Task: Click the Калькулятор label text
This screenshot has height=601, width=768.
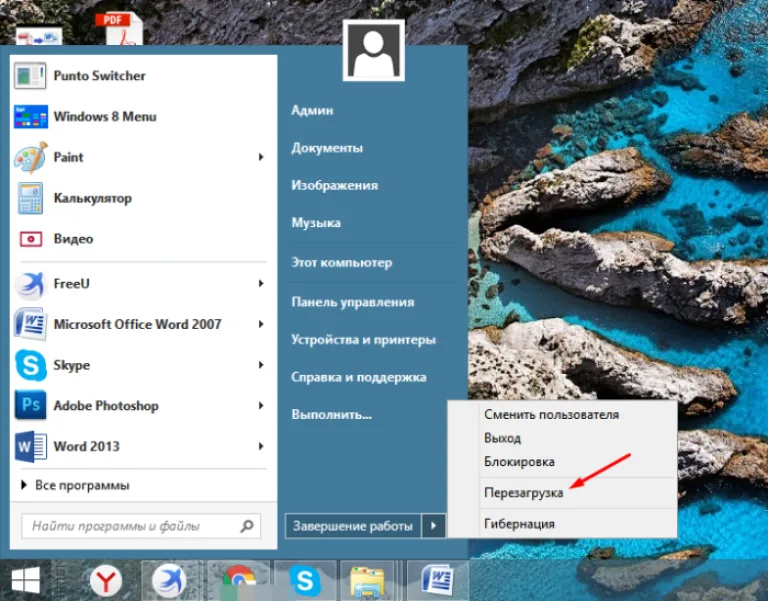Action: pyautogui.click(x=93, y=198)
